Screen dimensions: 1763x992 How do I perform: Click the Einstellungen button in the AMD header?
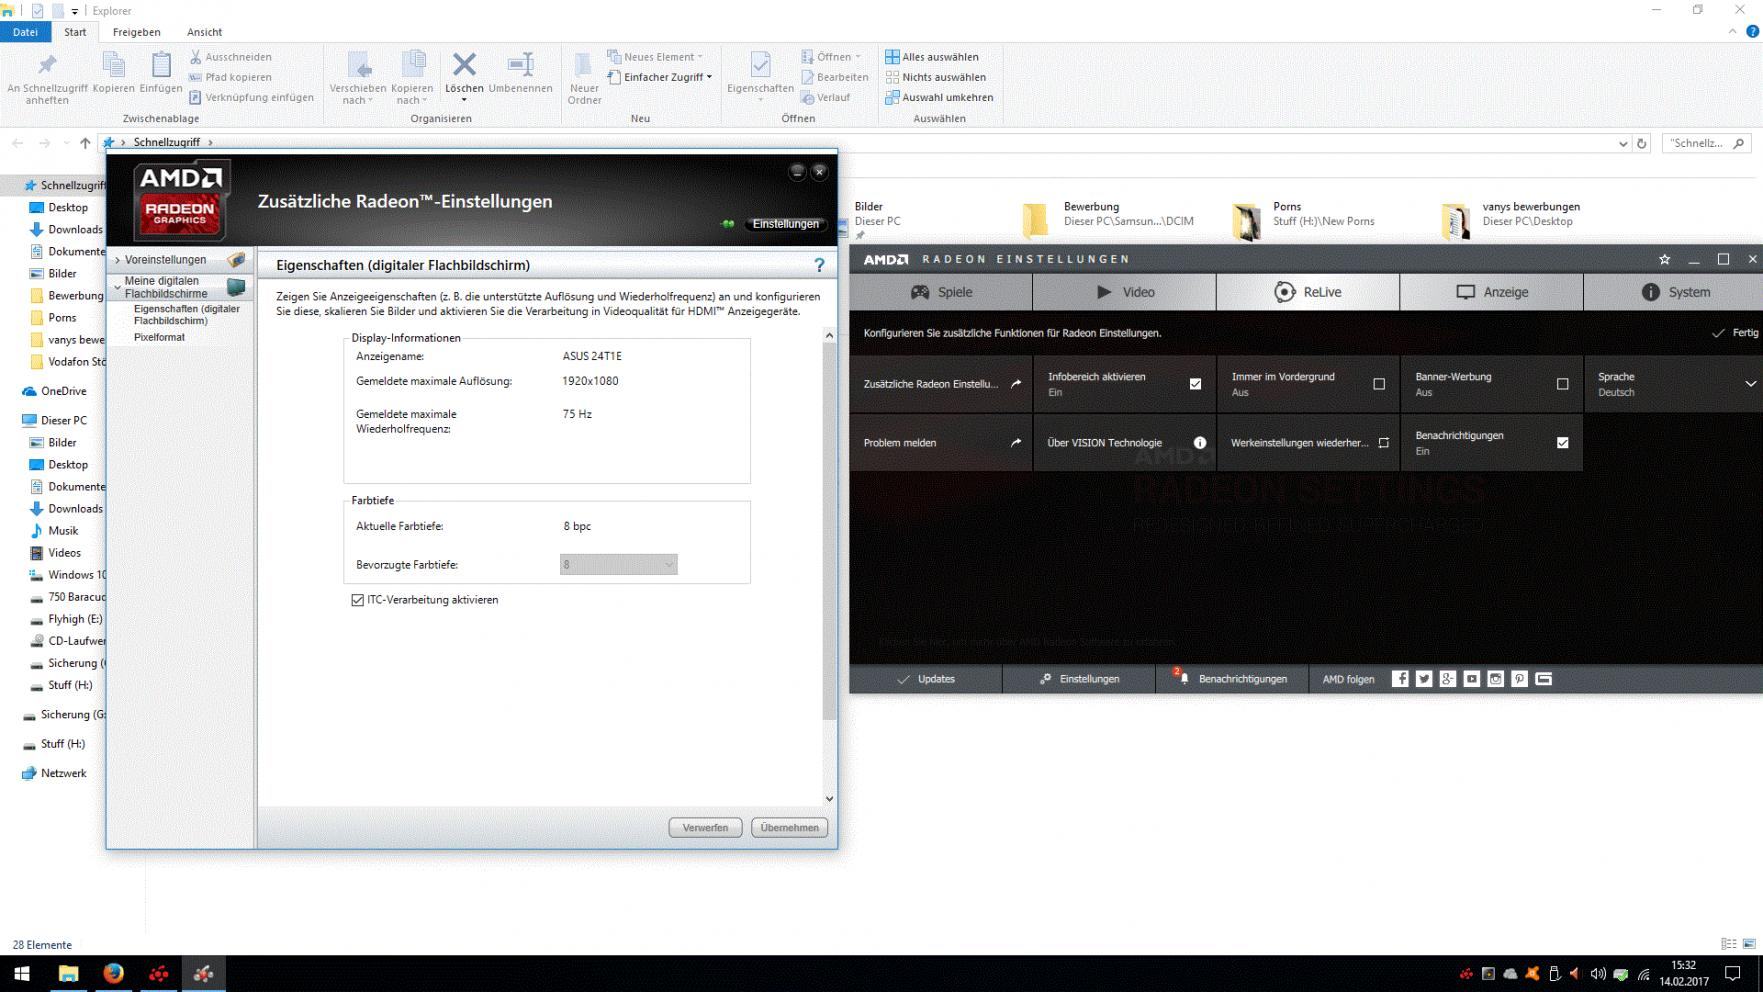point(785,224)
